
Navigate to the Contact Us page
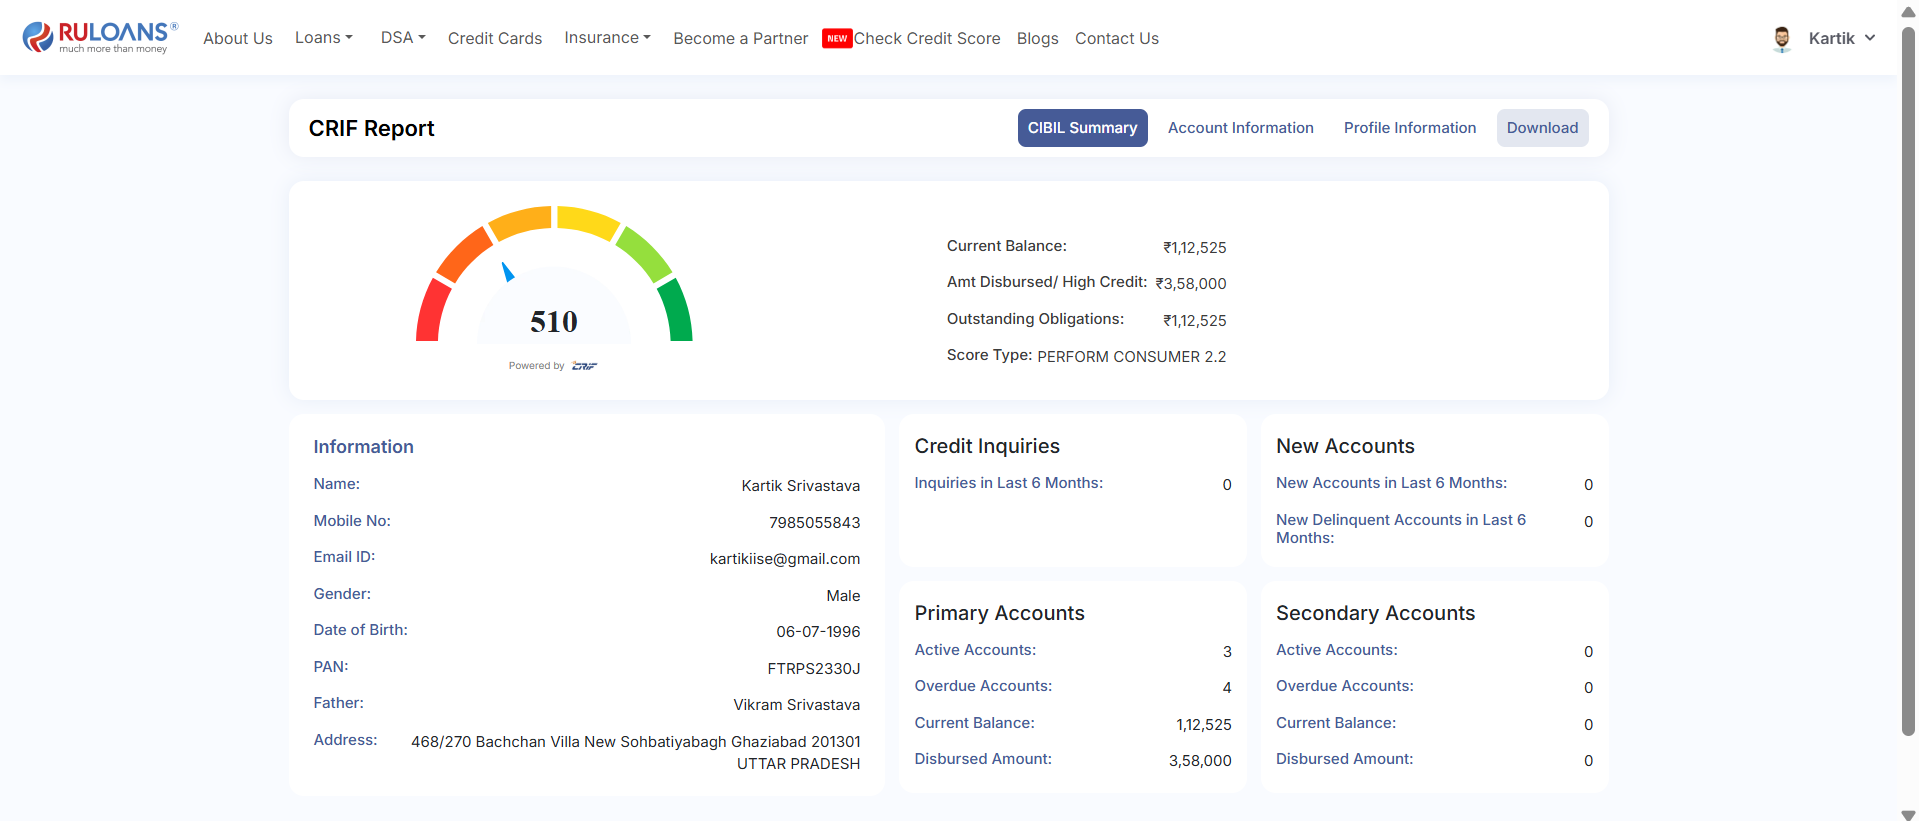(1116, 39)
